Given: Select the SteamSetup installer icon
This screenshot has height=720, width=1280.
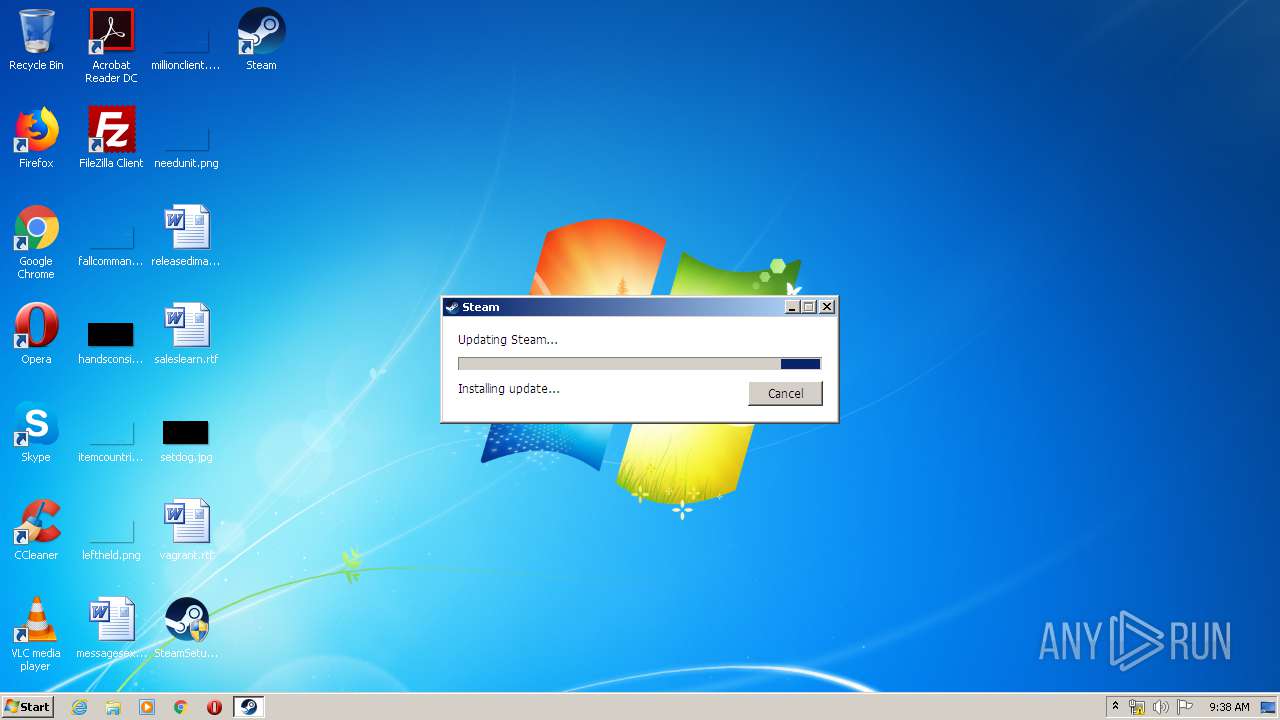Looking at the screenshot, I should coord(186,628).
